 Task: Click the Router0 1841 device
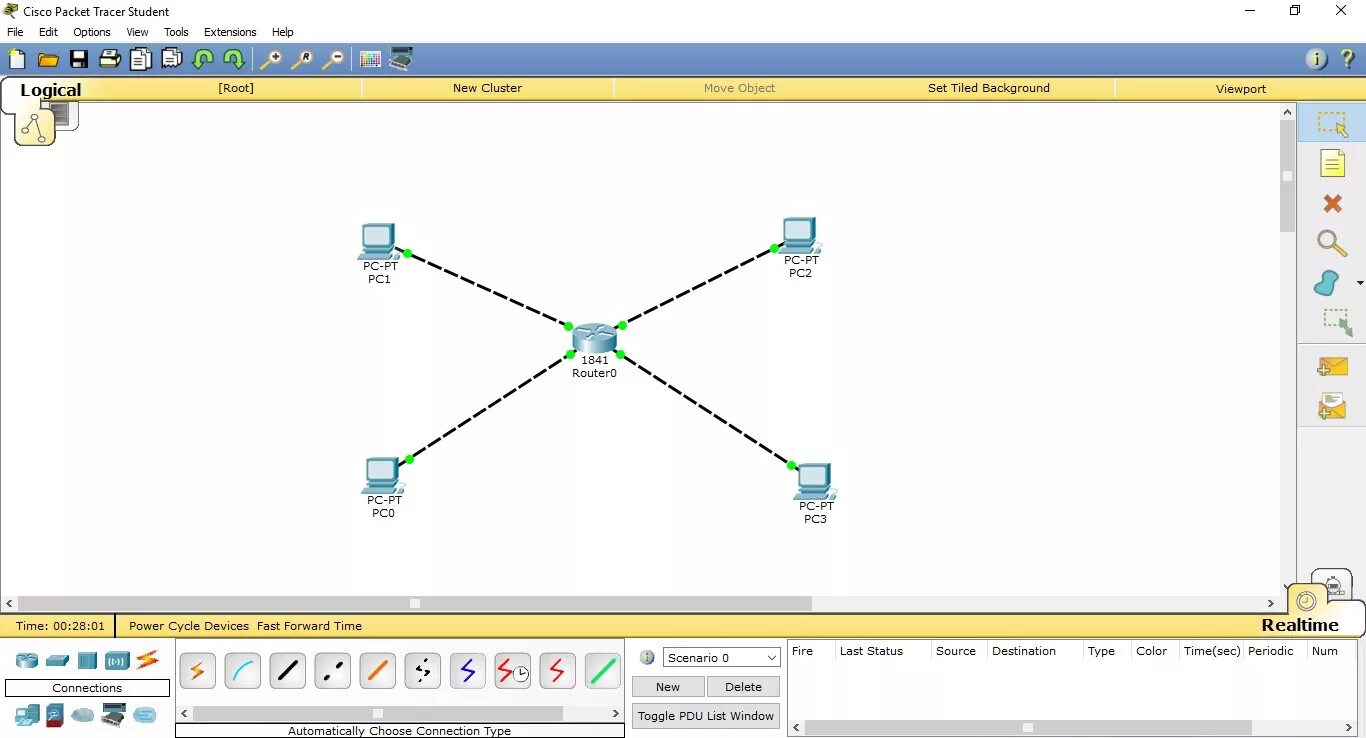(x=594, y=338)
